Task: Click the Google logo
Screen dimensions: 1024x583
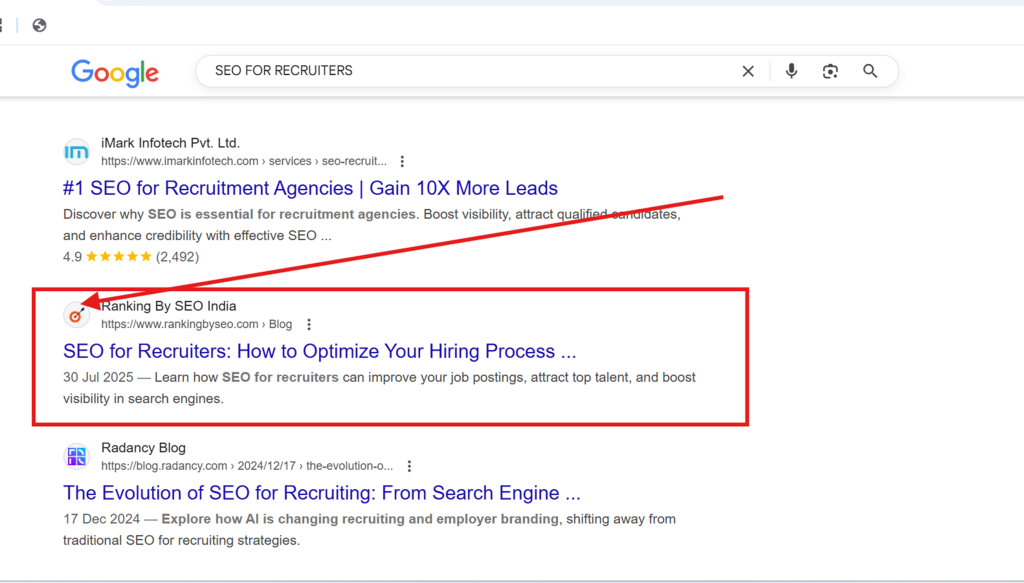Action: pyautogui.click(x=115, y=72)
